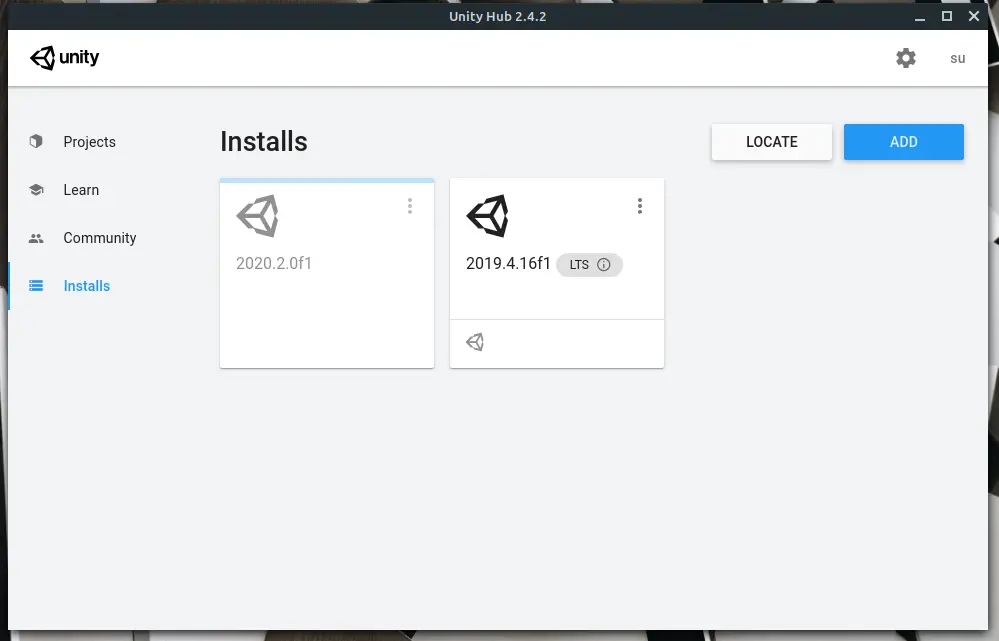Click the LOCATE button
This screenshot has width=999, height=641.
772,142
